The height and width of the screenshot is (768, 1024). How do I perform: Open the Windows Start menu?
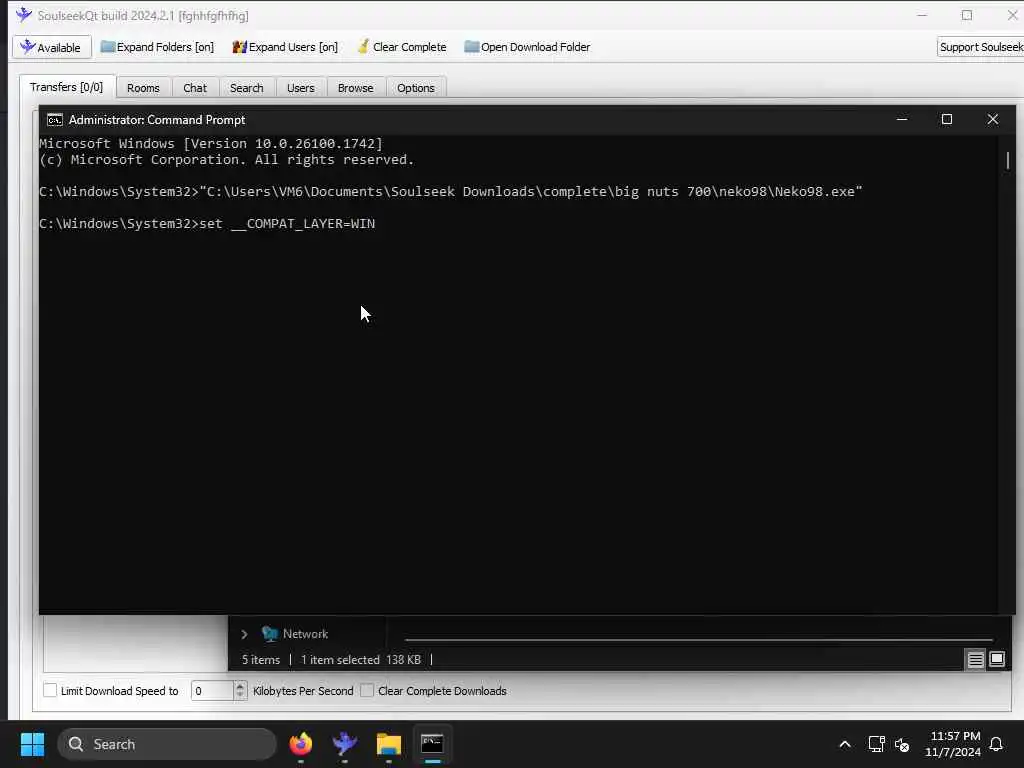coord(32,744)
